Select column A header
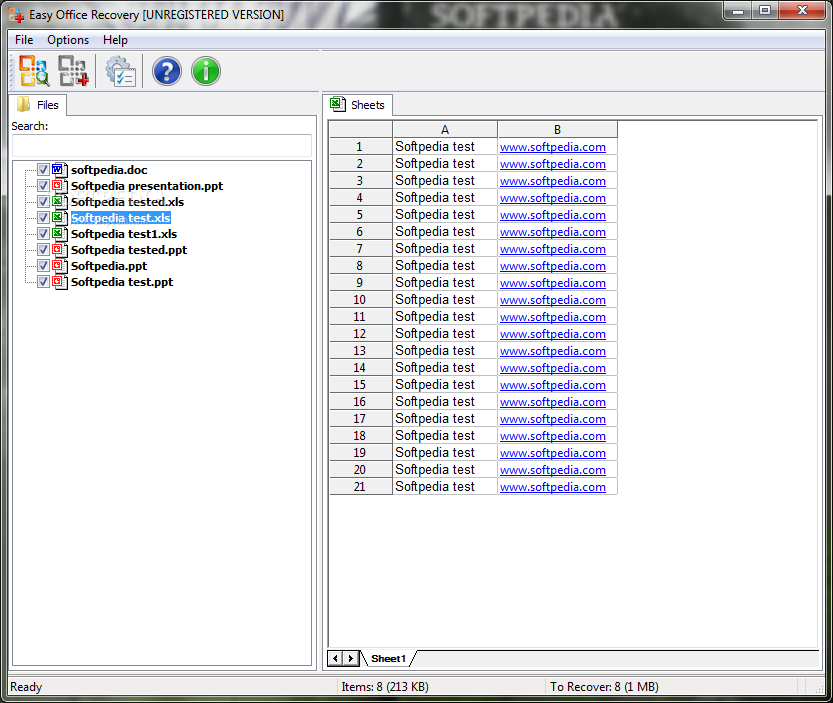The width and height of the screenshot is (833, 703). (445, 130)
